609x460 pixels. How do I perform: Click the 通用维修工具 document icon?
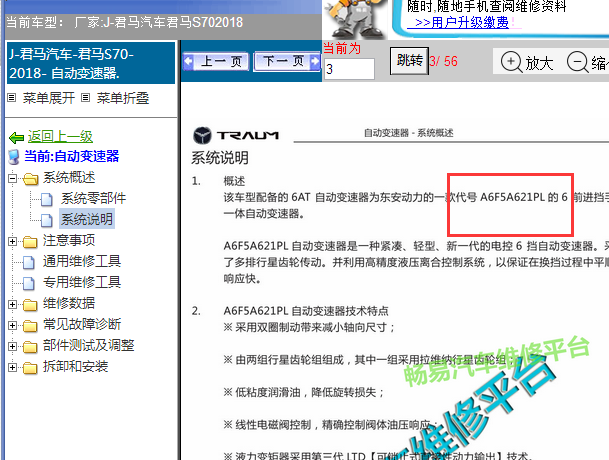28,262
